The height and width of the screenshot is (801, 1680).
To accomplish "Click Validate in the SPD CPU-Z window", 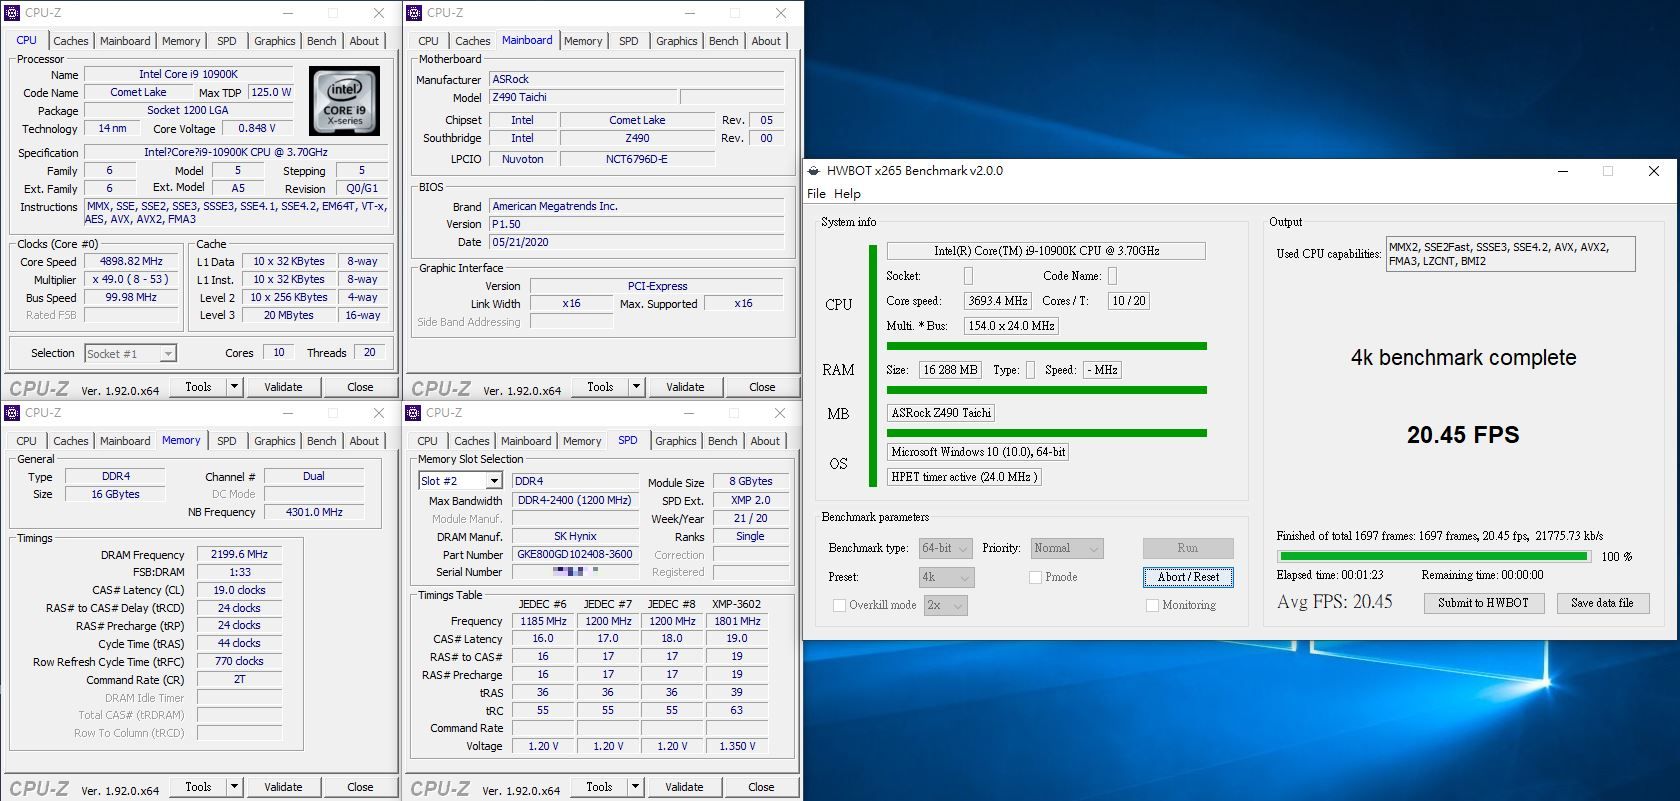I will (x=684, y=787).
